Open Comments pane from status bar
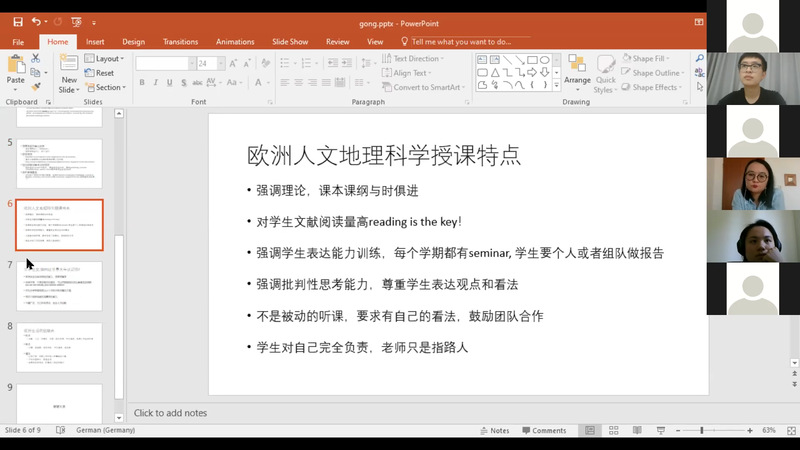This screenshot has height=450, width=800. pyautogui.click(x=543, y=430)
